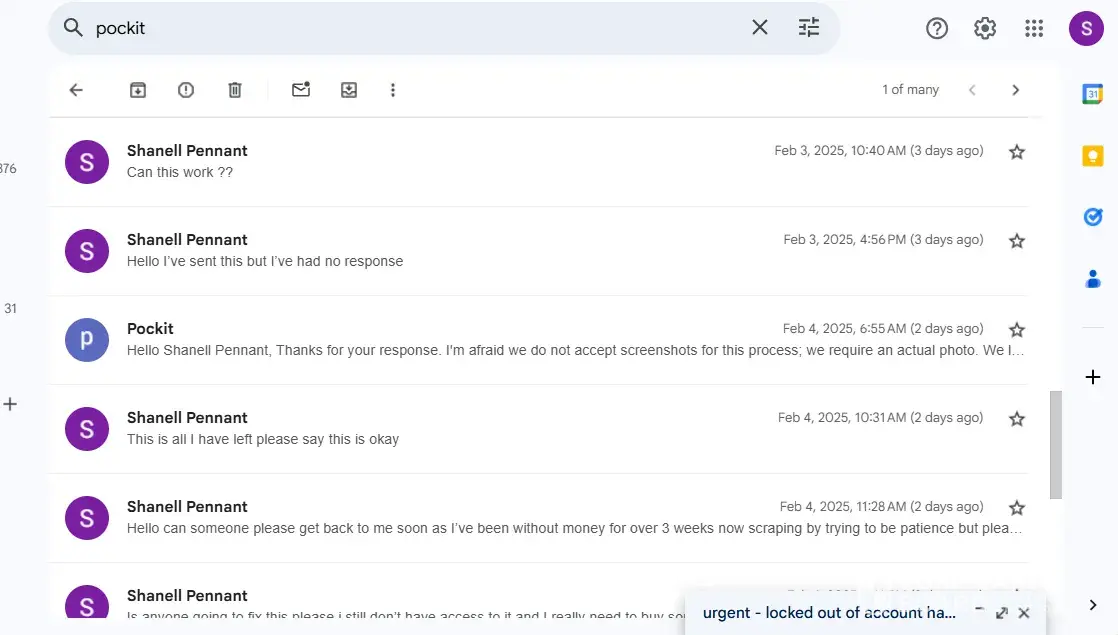Open More options three-dot menu
Image resolution: width=1118 pixels, height=635 pixels.
coord(393,90)
